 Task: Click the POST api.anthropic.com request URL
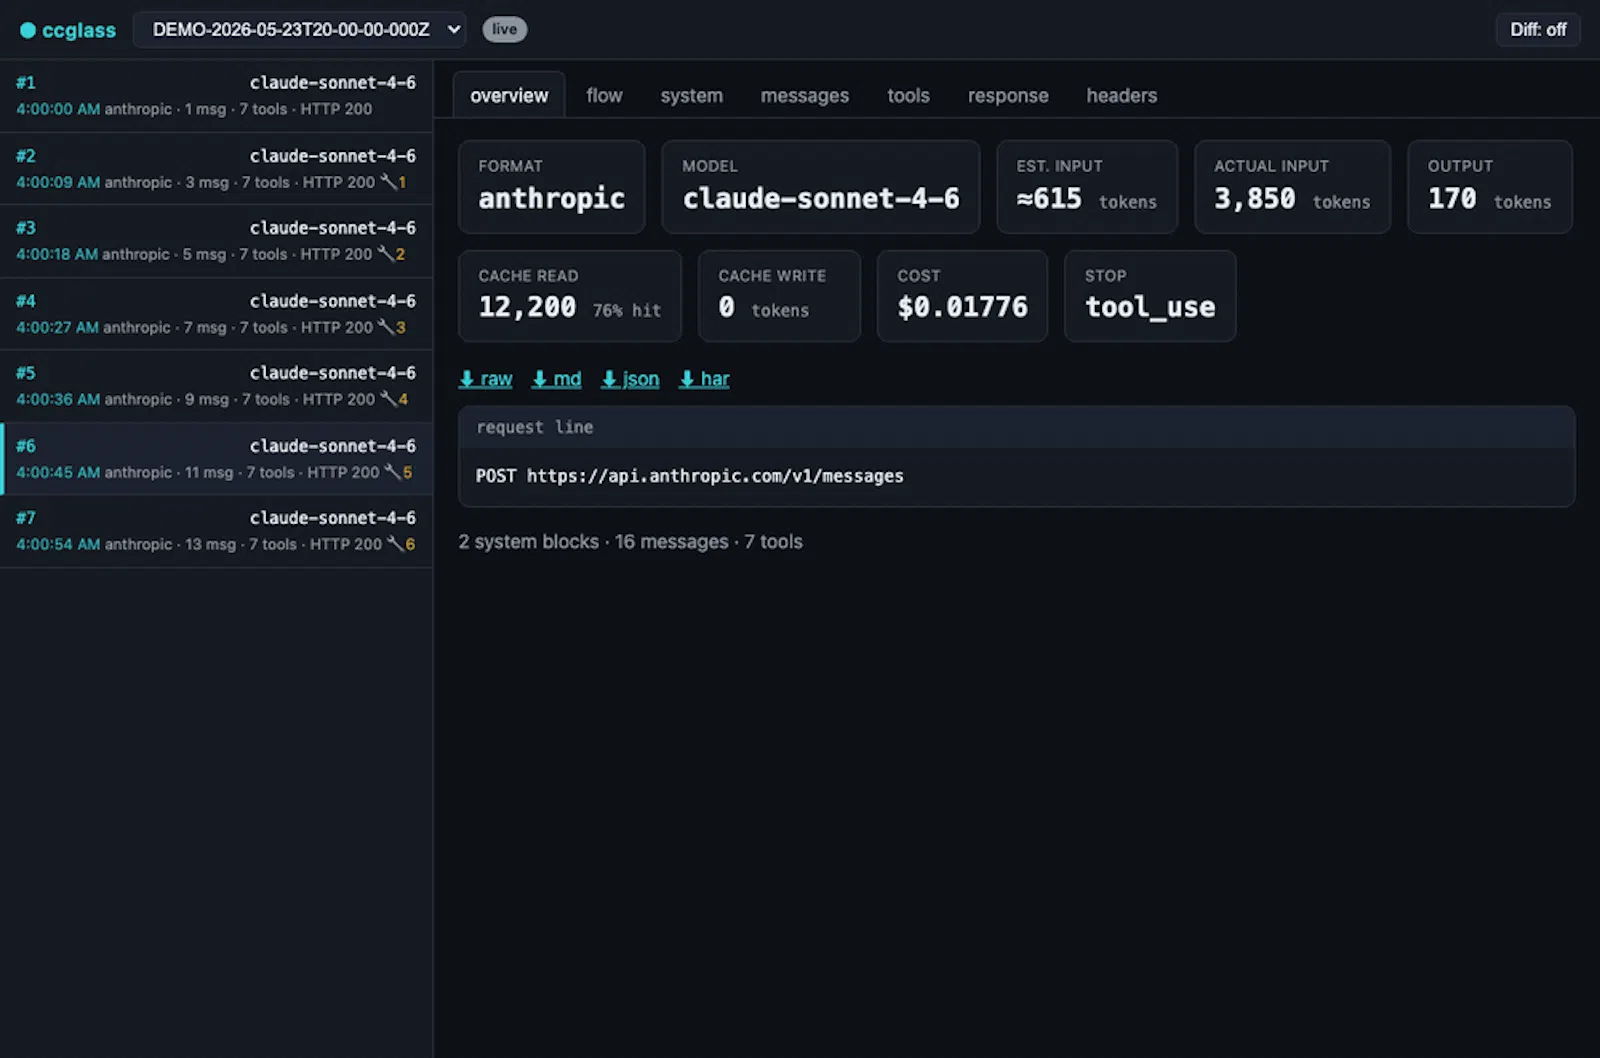[689, 476]
